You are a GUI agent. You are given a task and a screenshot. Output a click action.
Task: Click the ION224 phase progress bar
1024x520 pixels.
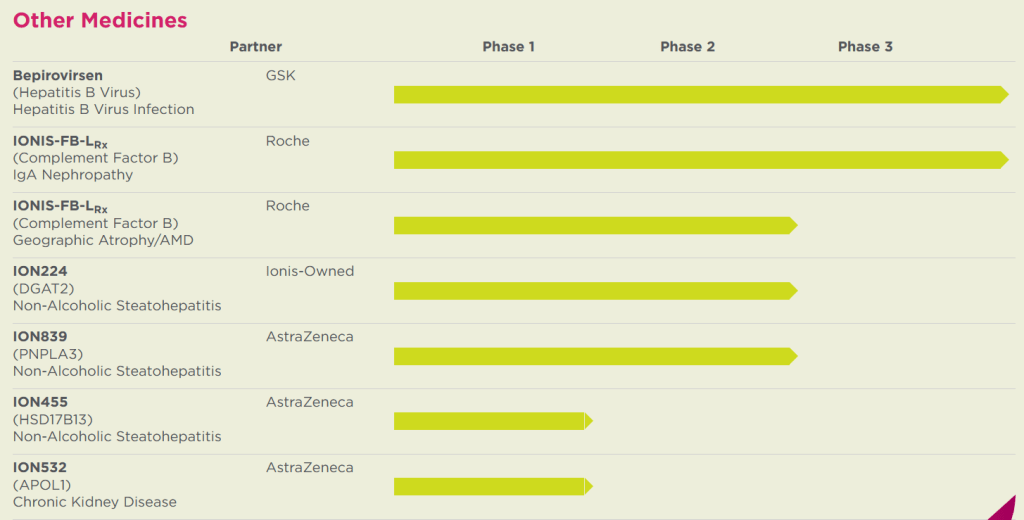click(x=594, y=291)
